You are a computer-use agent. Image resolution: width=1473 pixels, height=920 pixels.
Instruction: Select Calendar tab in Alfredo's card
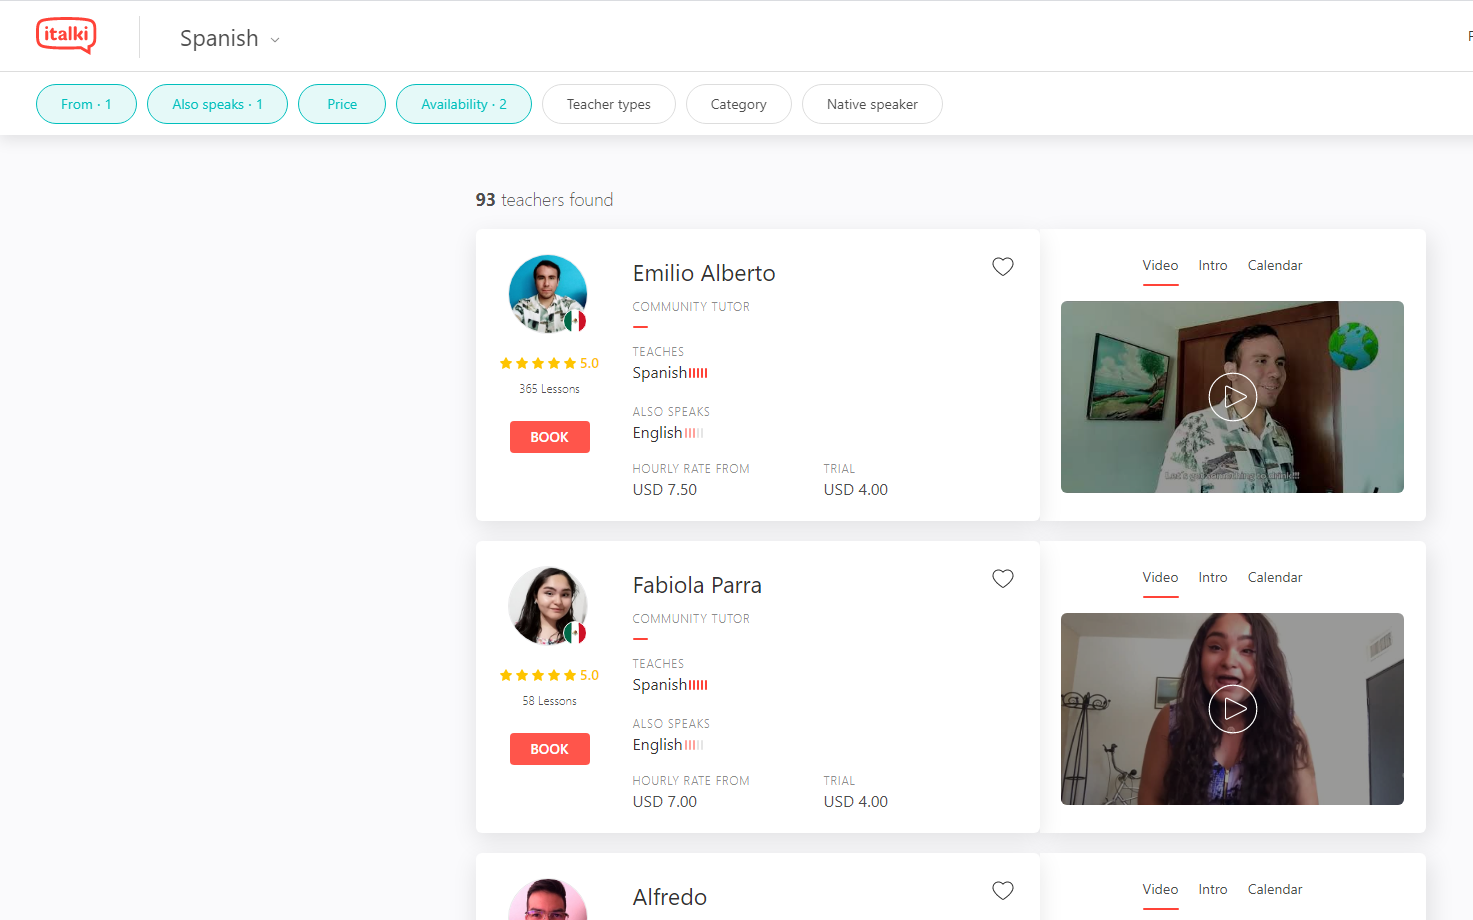1275,889
